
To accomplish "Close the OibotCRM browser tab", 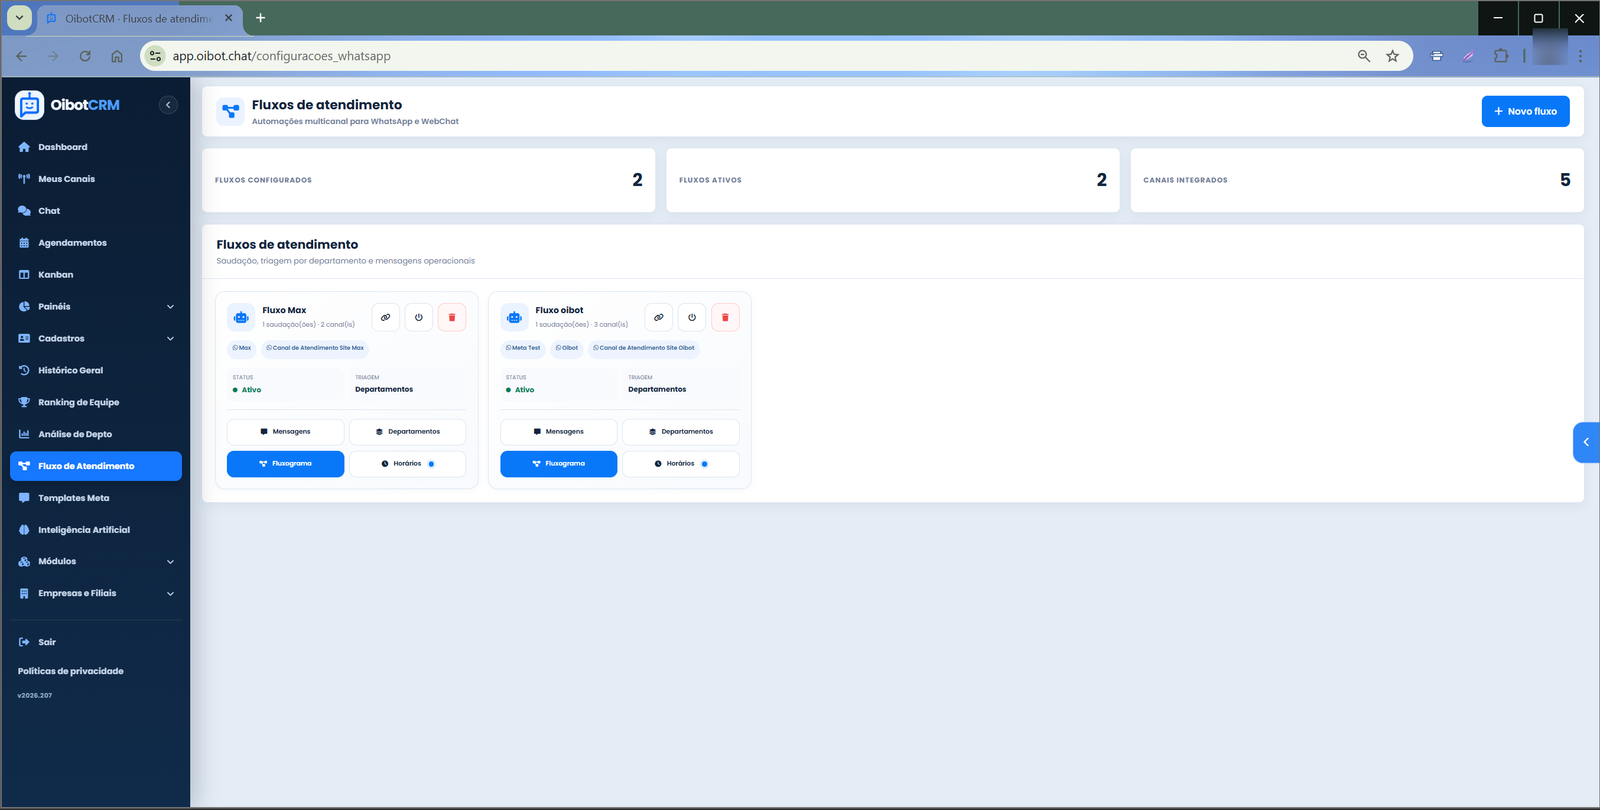I will (x=229, y=18).
